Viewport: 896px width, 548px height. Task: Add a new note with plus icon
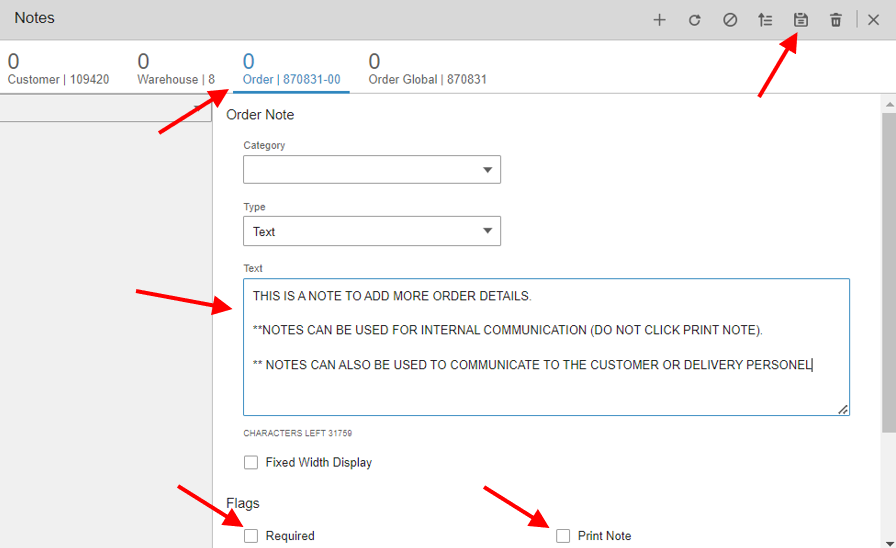(x=659, y=20)
